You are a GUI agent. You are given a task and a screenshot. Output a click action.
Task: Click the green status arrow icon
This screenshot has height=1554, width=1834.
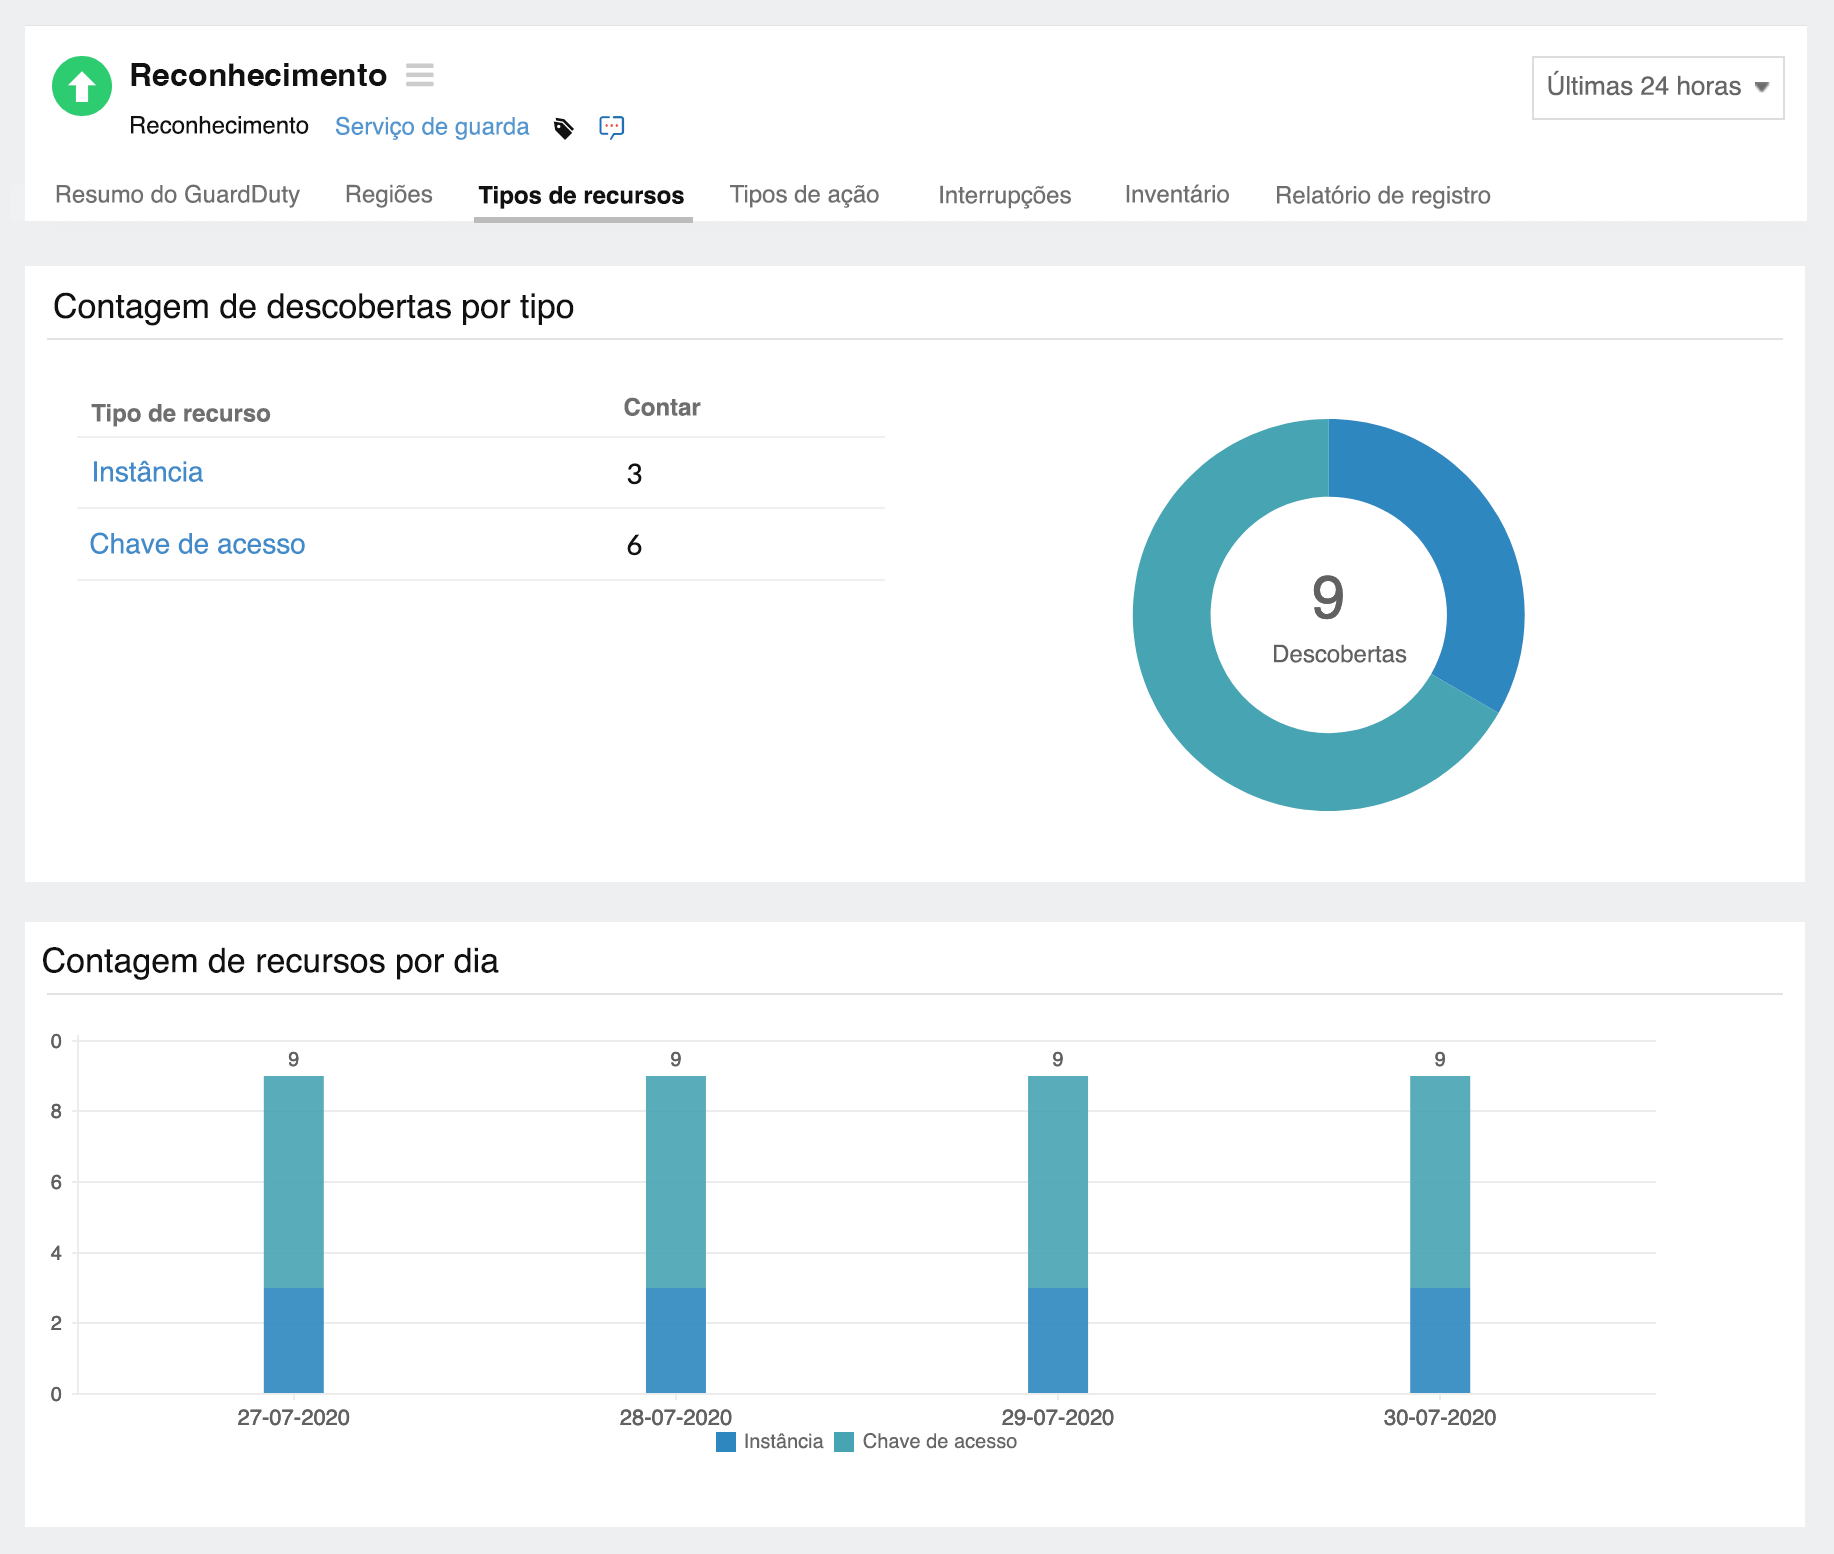pyautogui.click(x=81, y=86)
